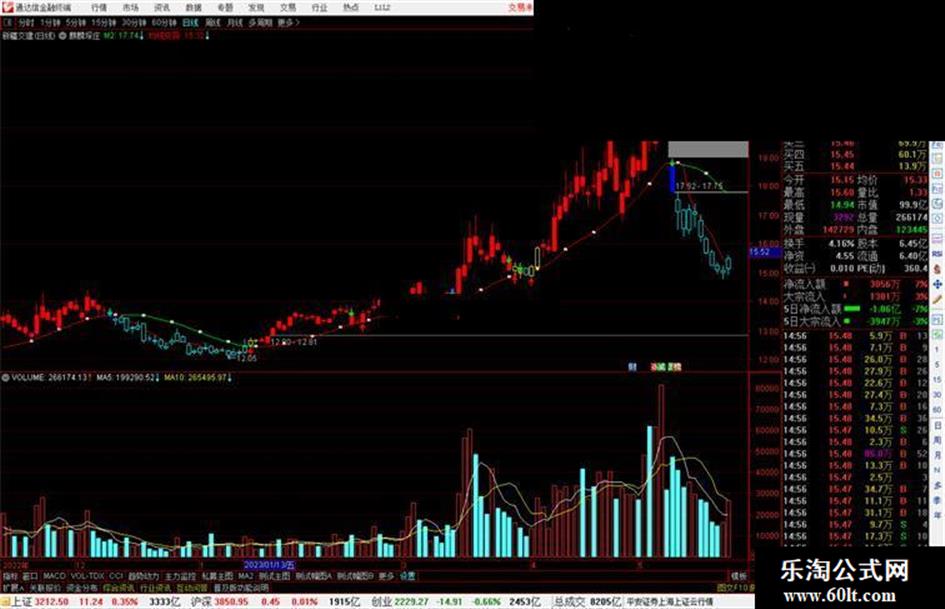Image resolution: width=945 pixels, height=609 pixels.
Task: Switch to 5-minute via sidebar '5' button
Action: coord(937,365)
